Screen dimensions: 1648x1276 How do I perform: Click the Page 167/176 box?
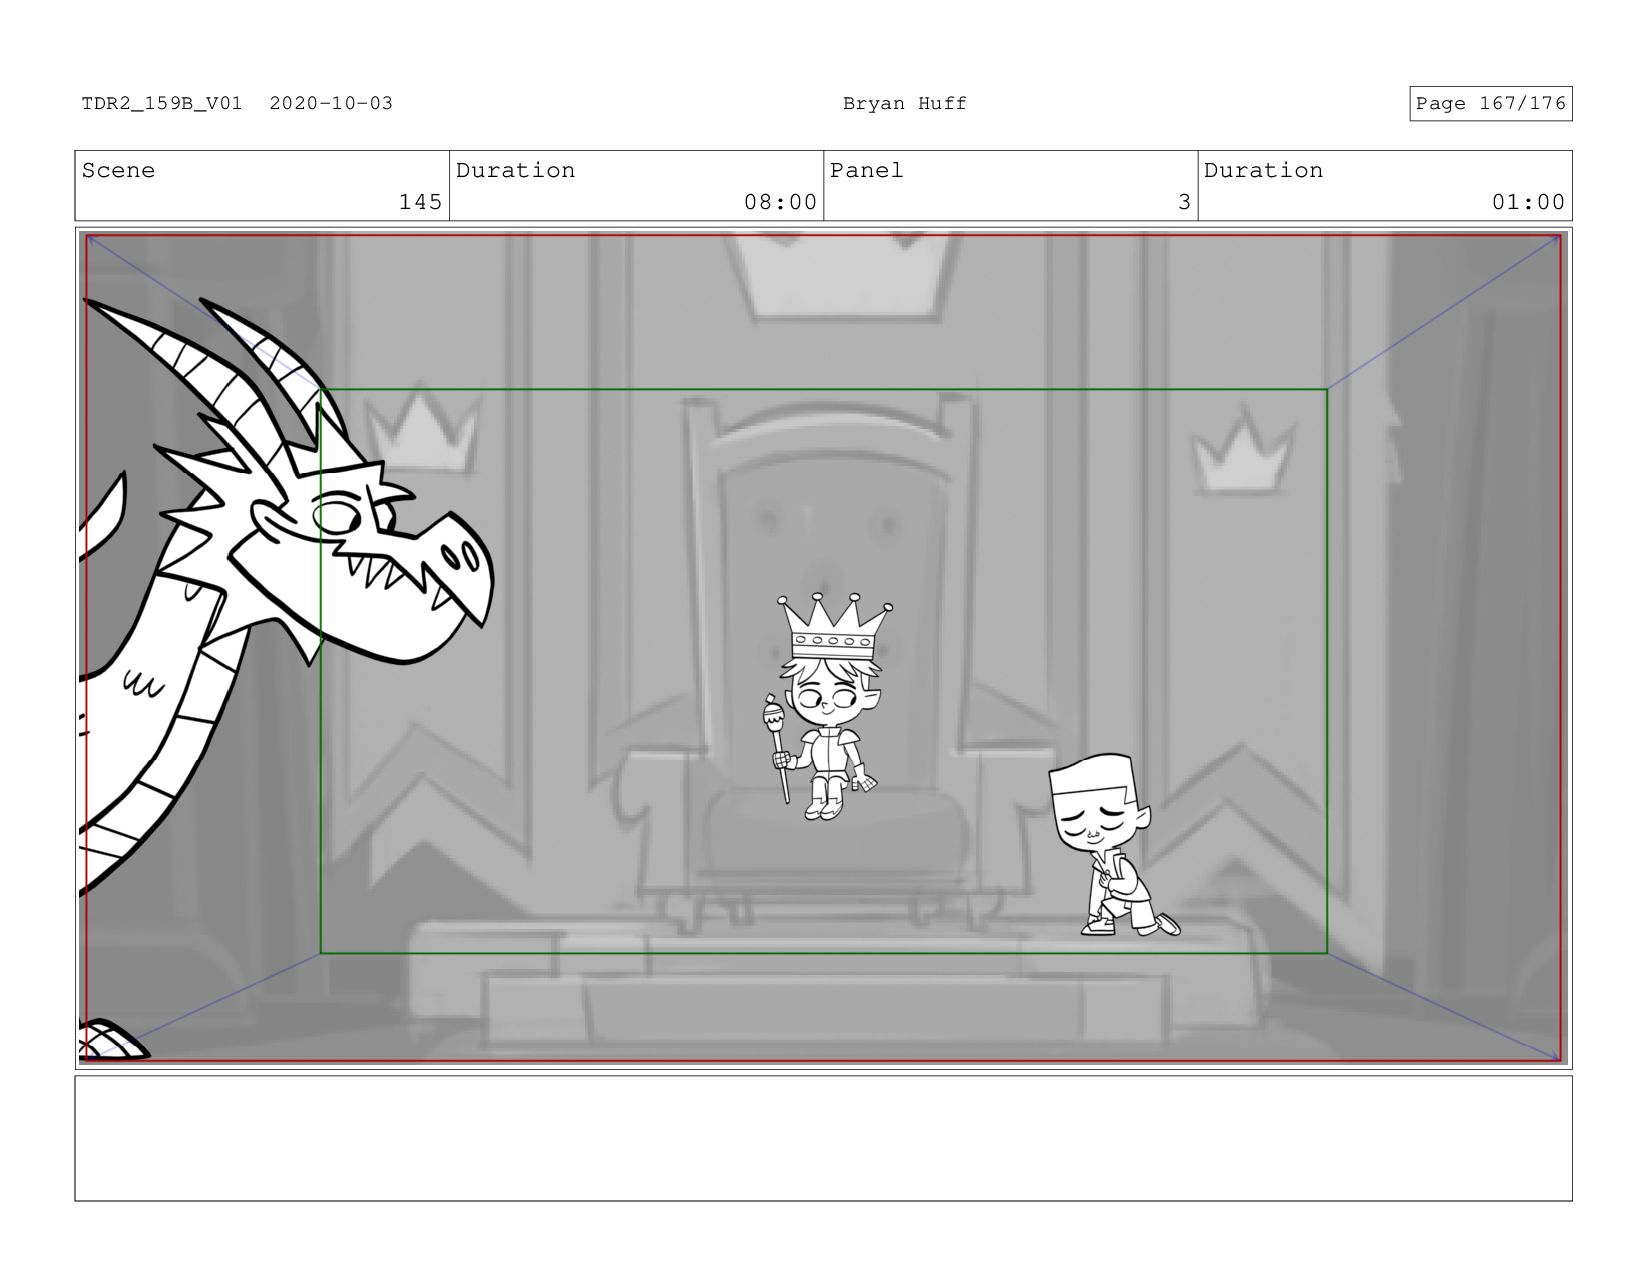point(1490,103)
